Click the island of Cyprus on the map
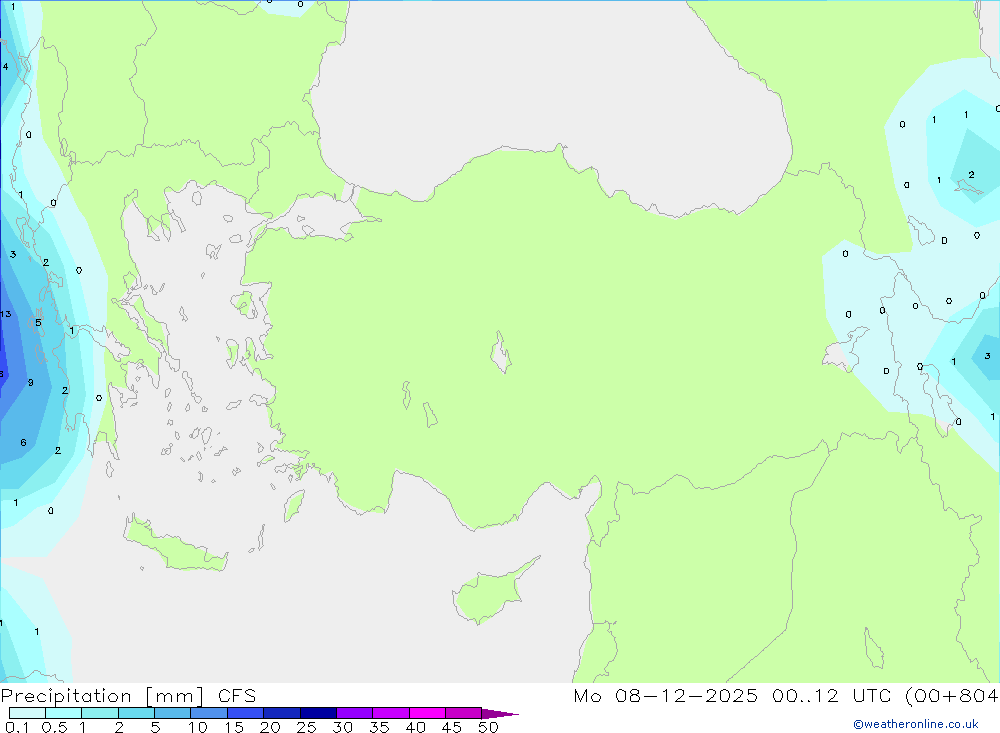The height and width of the screenshot is (733, 1000). tap(491, 593)
